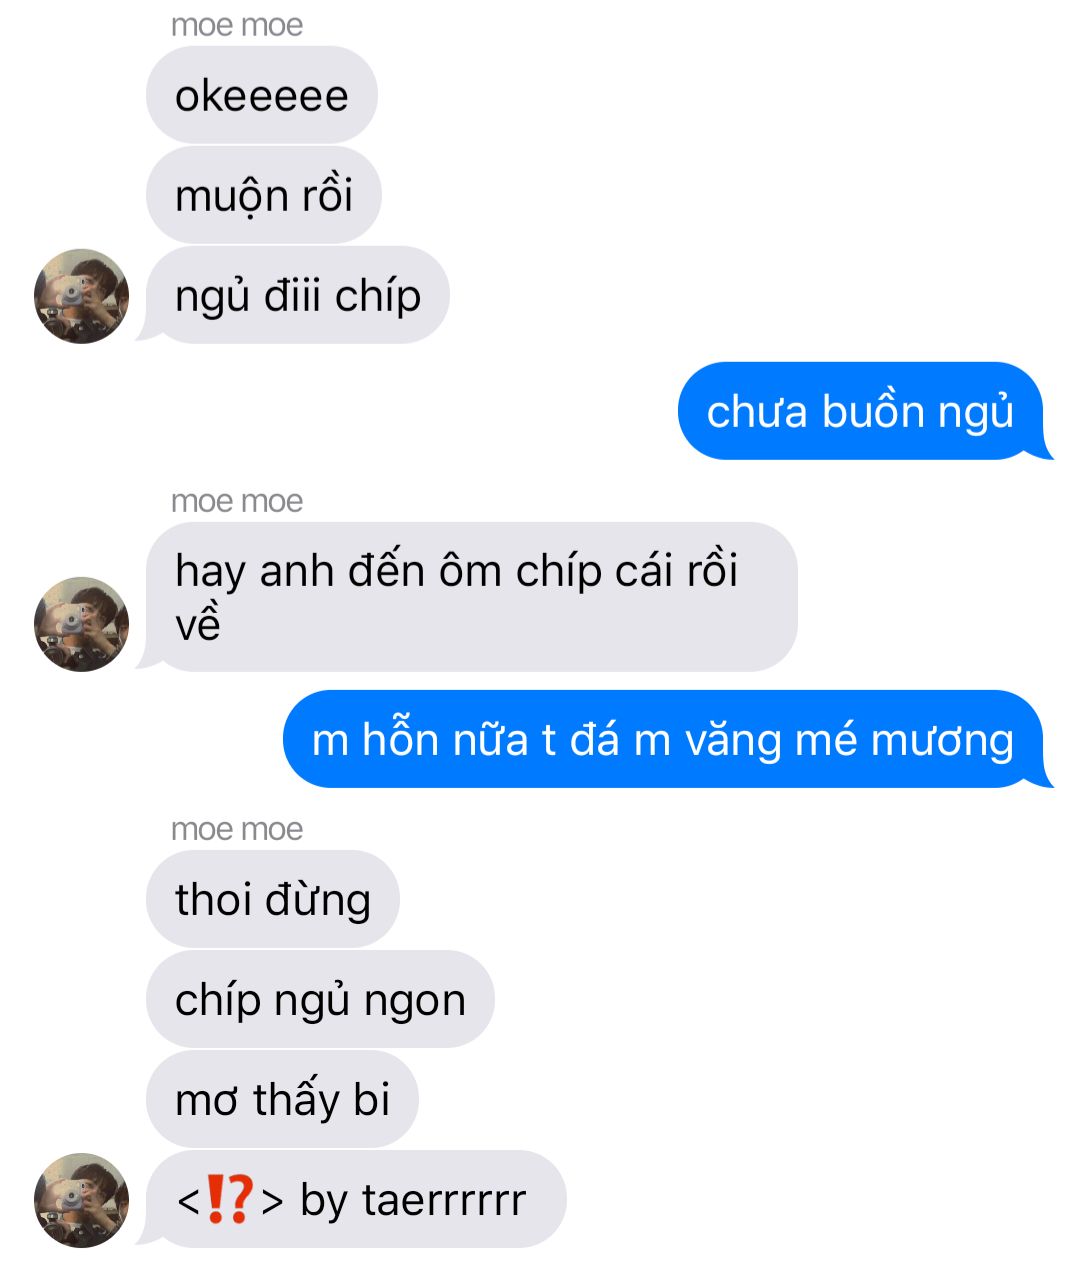
Task: Click the red exclamation question emoji
Action: pos(228,1200)
